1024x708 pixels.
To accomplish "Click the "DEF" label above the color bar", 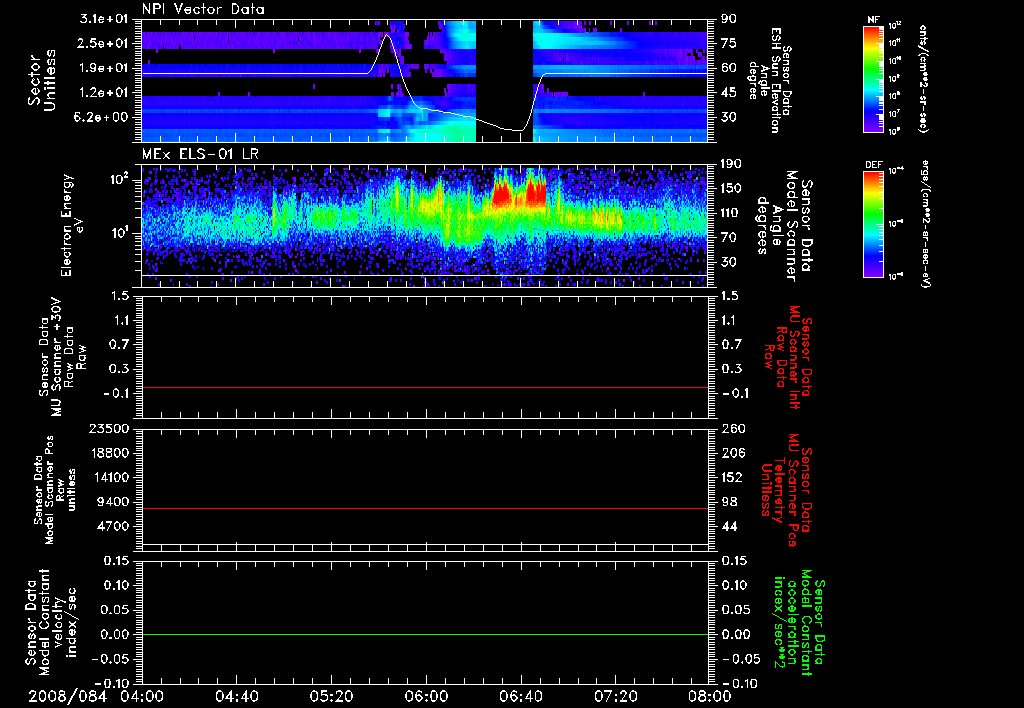I will [x=873, y=165].
